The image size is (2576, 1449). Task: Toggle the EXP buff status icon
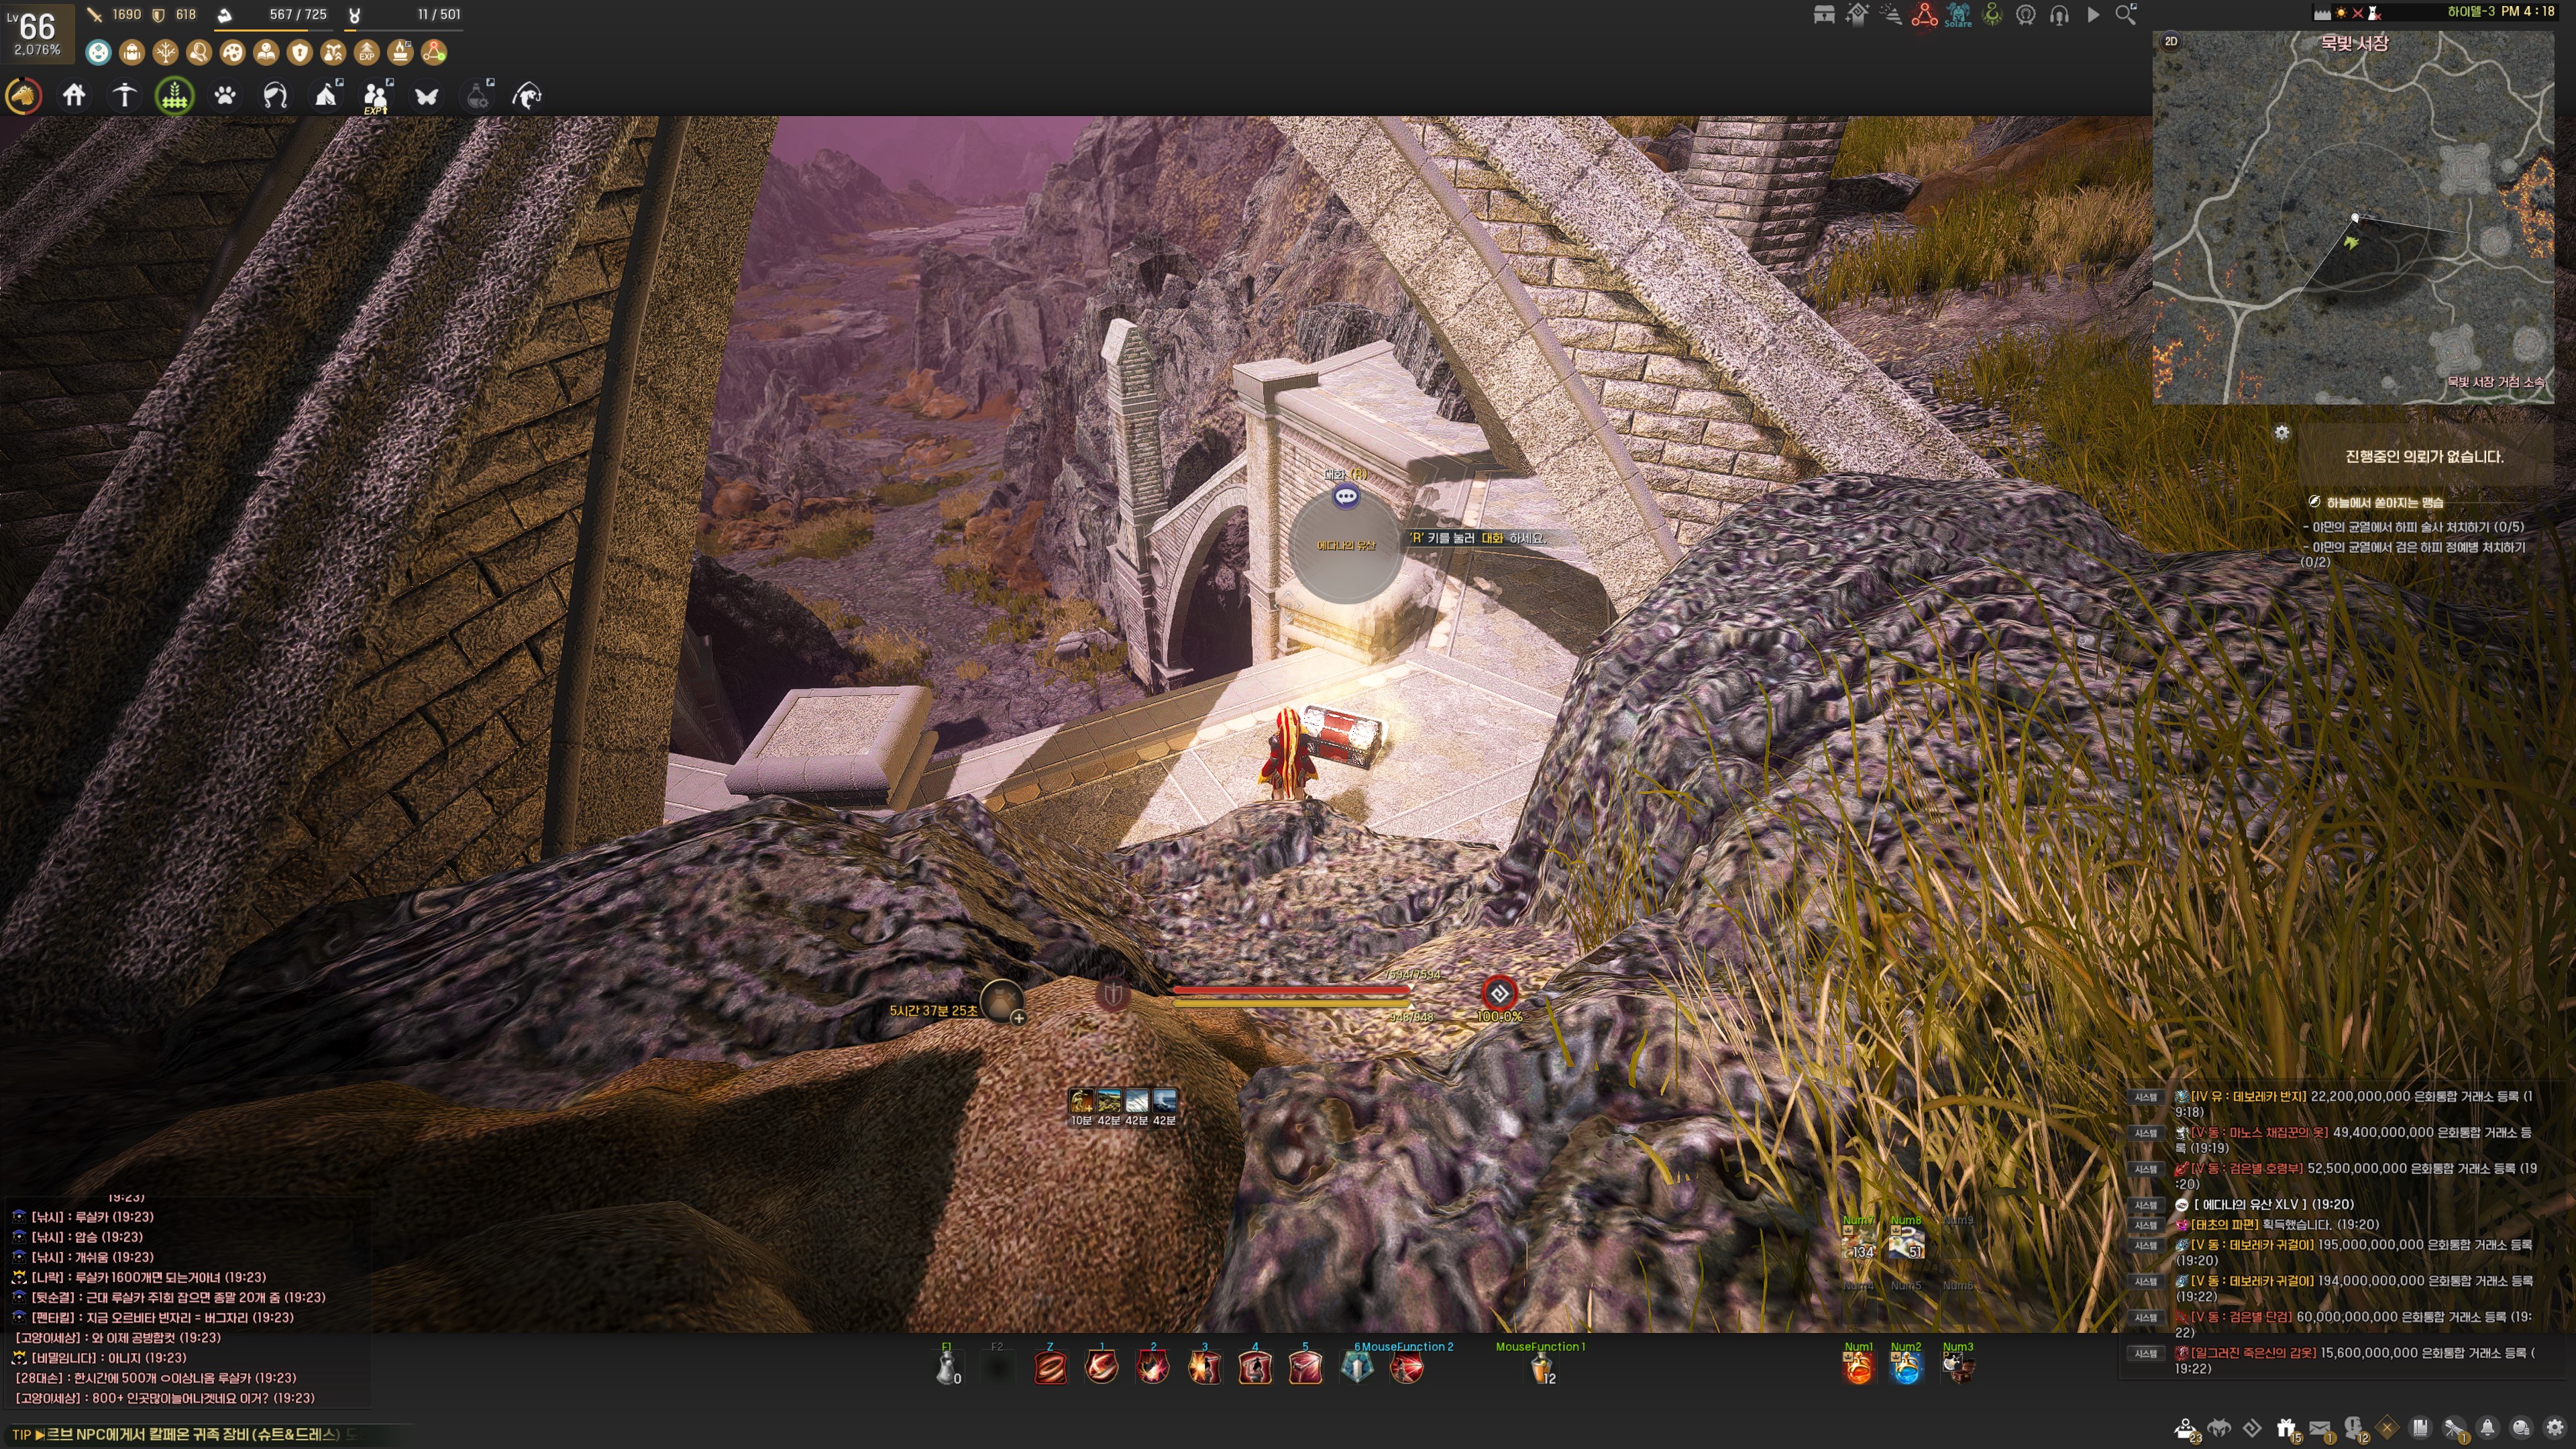tap(367, 52)
